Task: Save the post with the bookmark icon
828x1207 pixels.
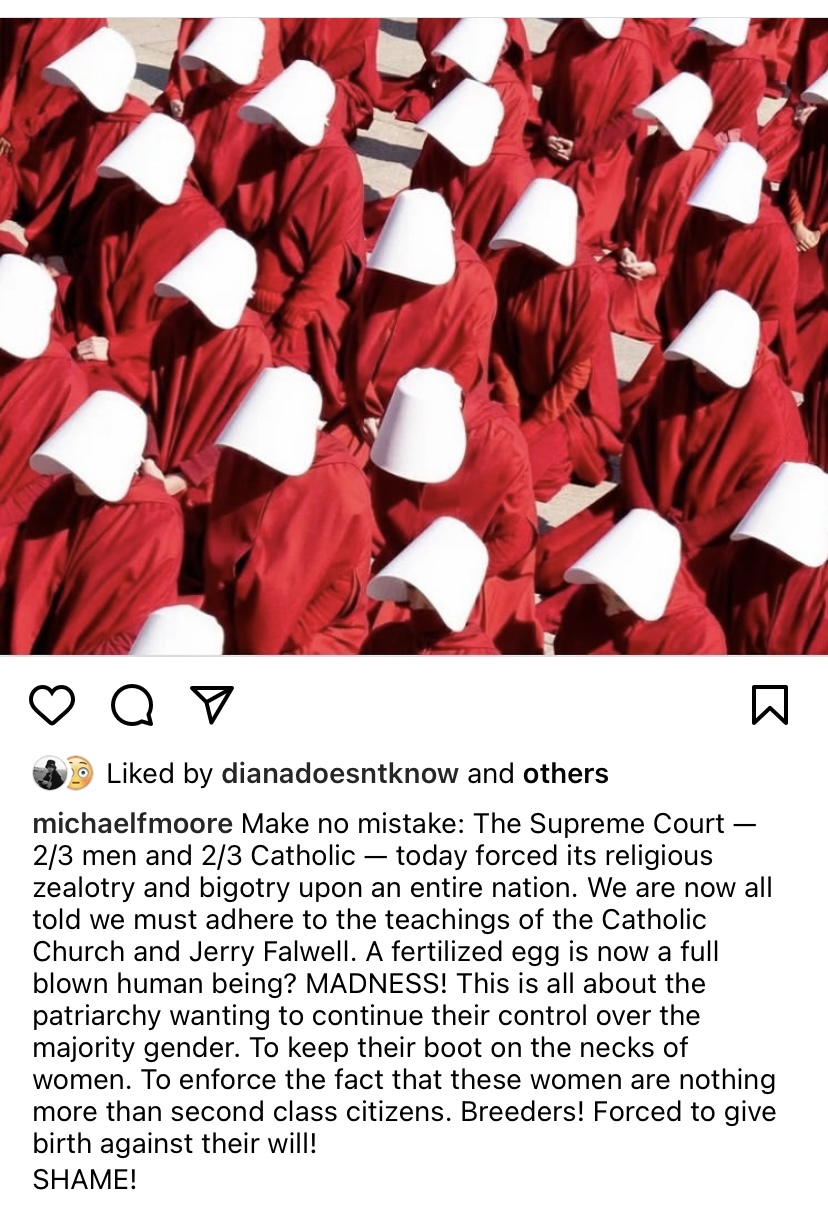Action: click(769, 705)
